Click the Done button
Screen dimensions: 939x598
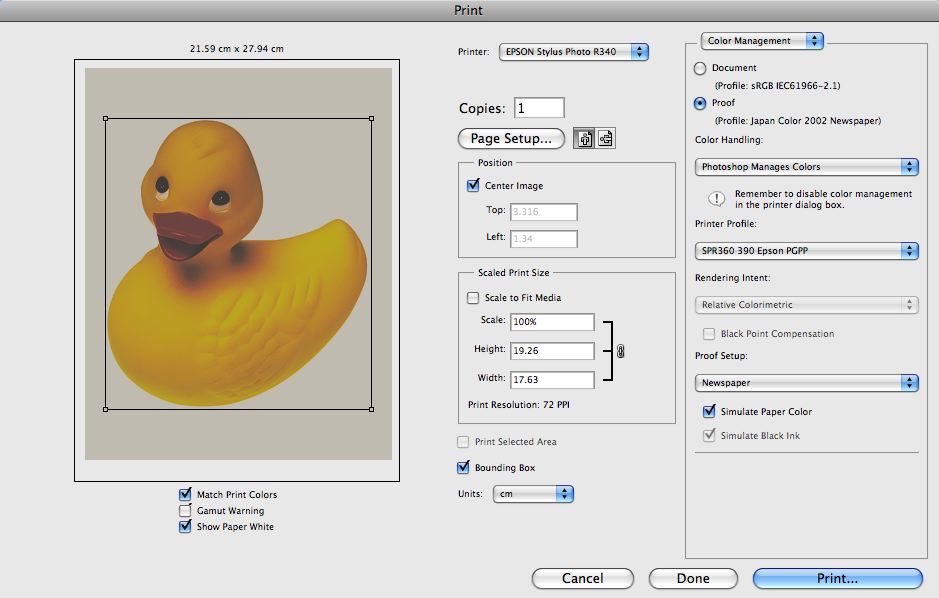pyautogui.click(x=693, y=578)
